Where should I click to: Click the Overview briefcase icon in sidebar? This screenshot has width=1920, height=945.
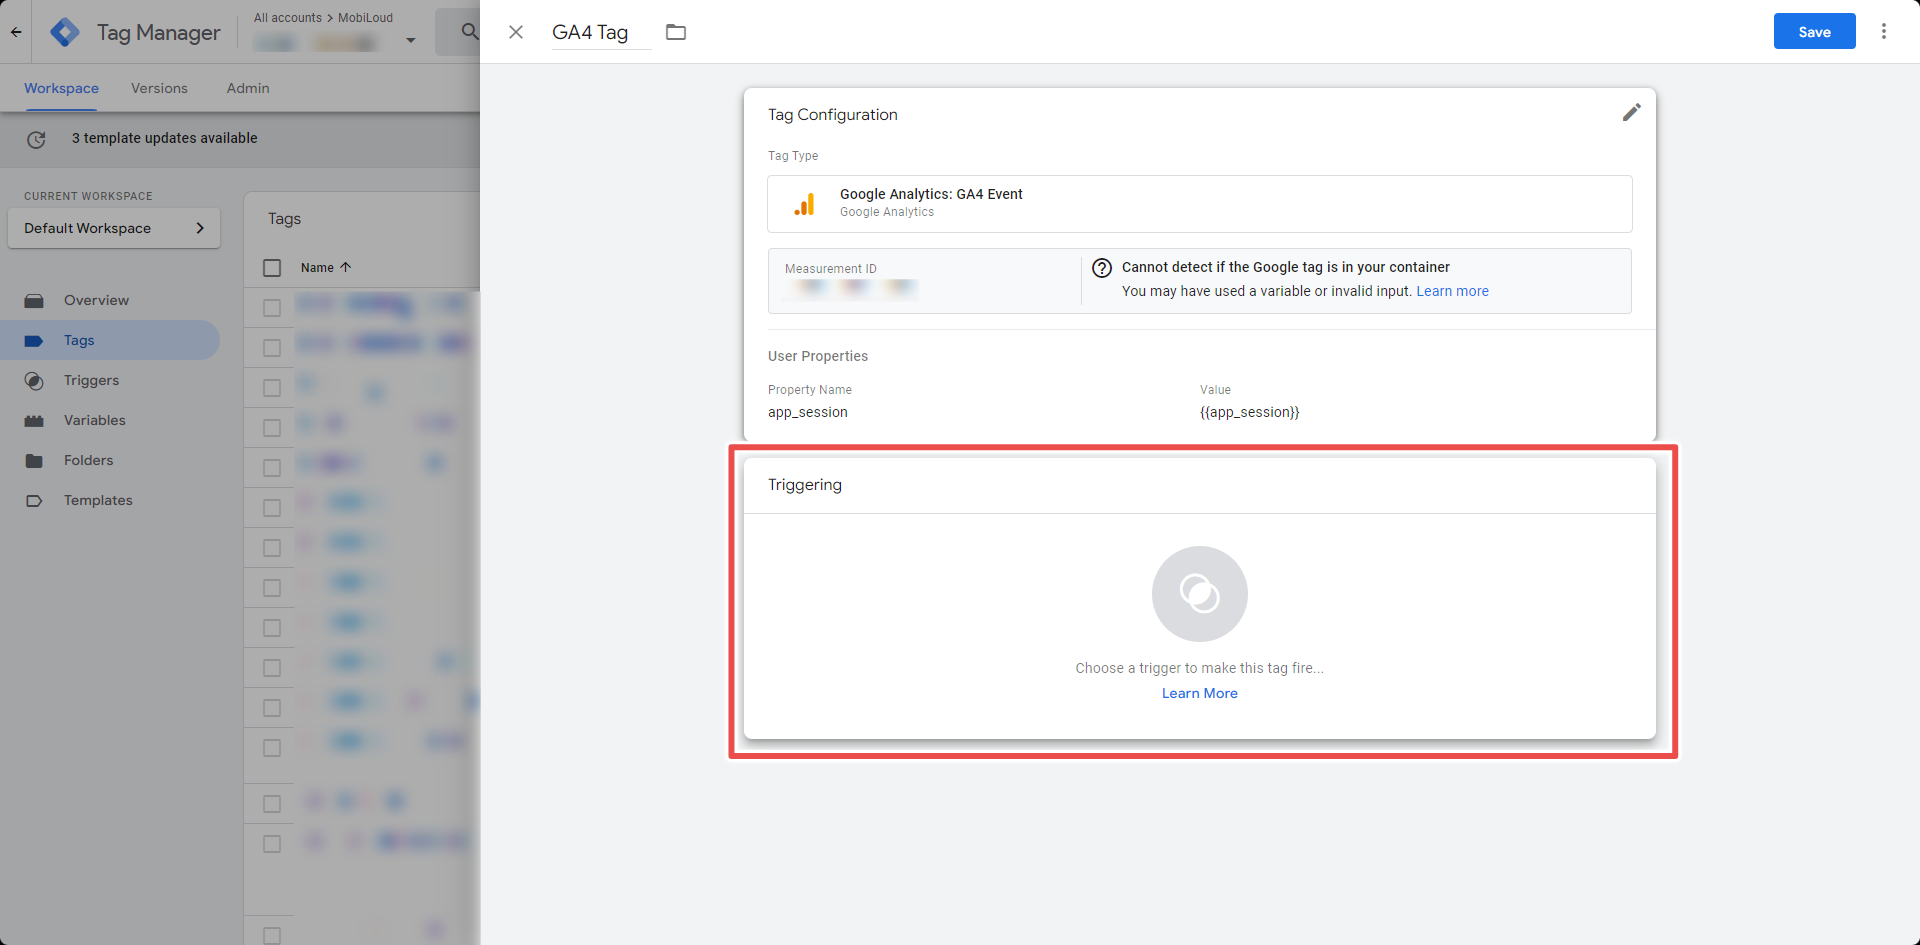[34, 300]
